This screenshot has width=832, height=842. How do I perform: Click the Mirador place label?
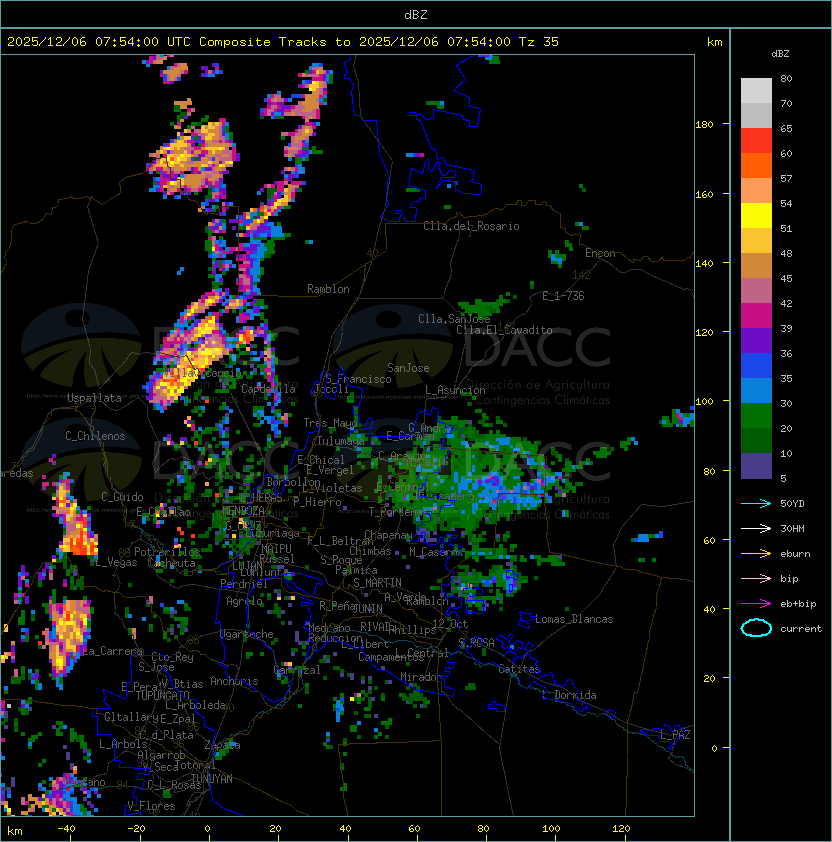[422, 677]
